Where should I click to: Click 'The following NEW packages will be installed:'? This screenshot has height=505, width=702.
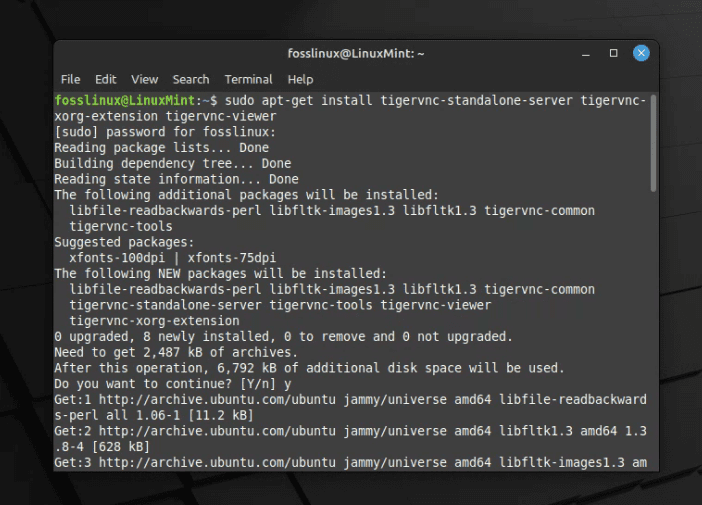pos(221,274)
